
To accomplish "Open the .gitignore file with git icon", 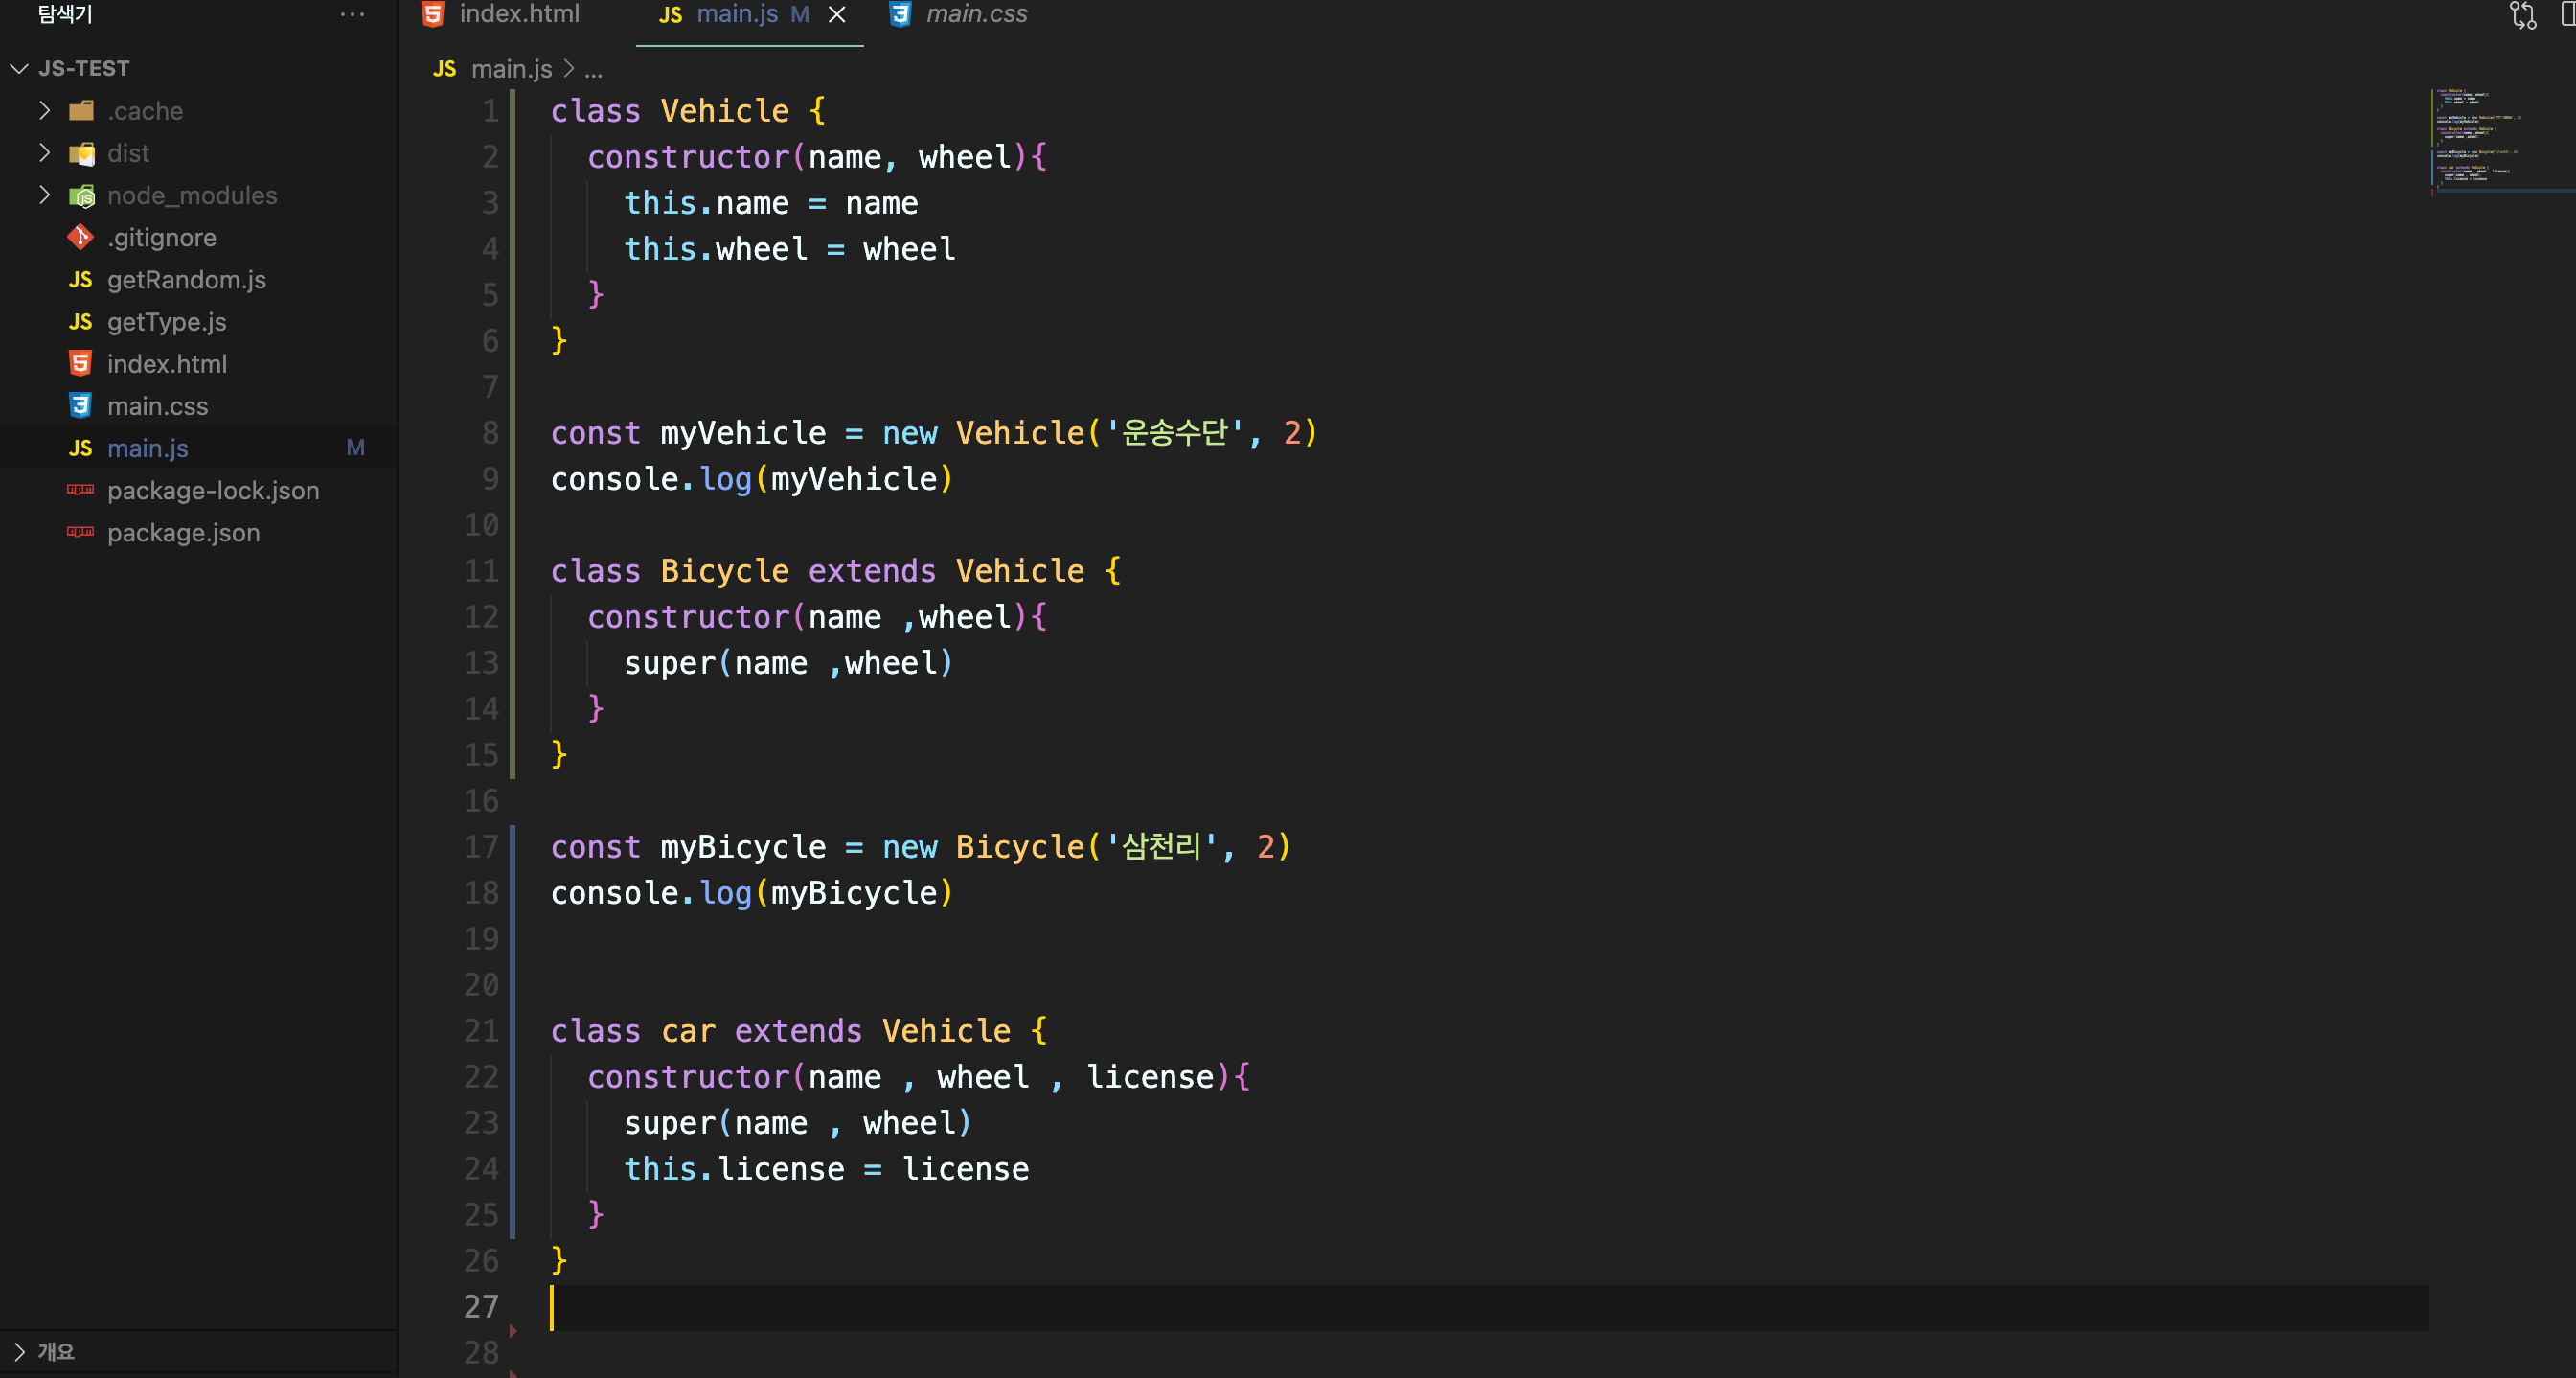I will (161, 237).
